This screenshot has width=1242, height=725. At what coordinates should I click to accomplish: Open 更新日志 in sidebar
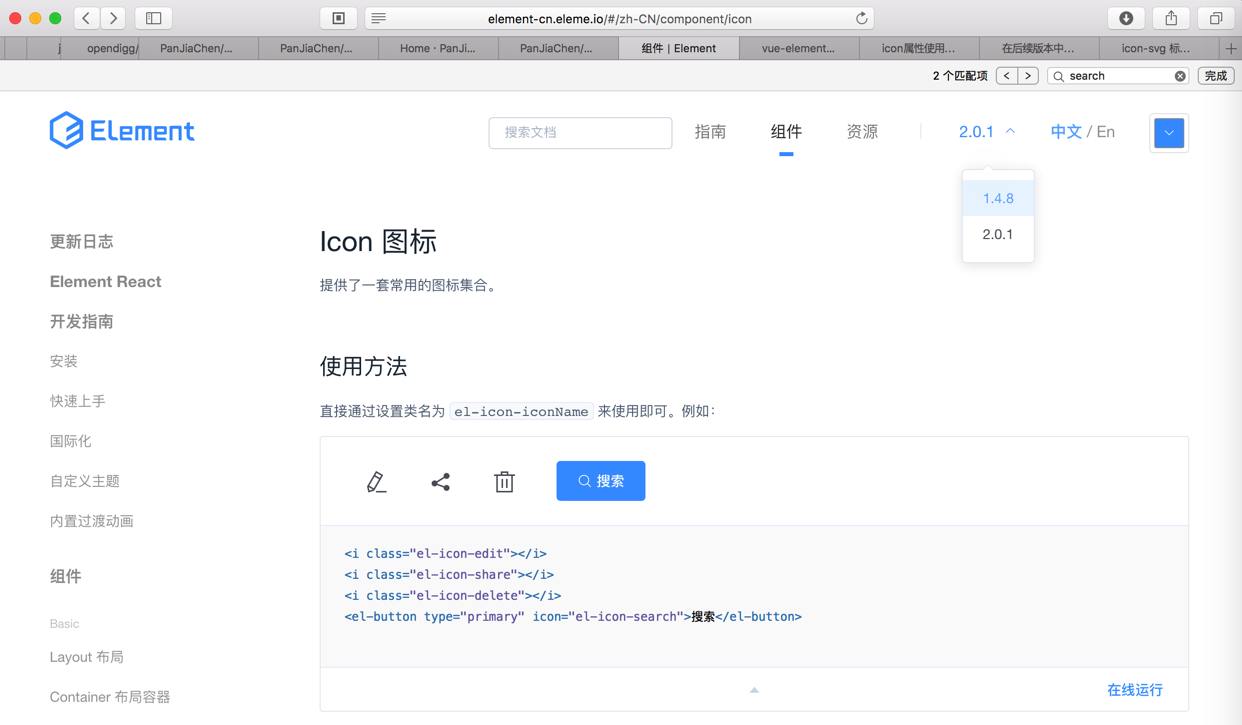[82, 241]
